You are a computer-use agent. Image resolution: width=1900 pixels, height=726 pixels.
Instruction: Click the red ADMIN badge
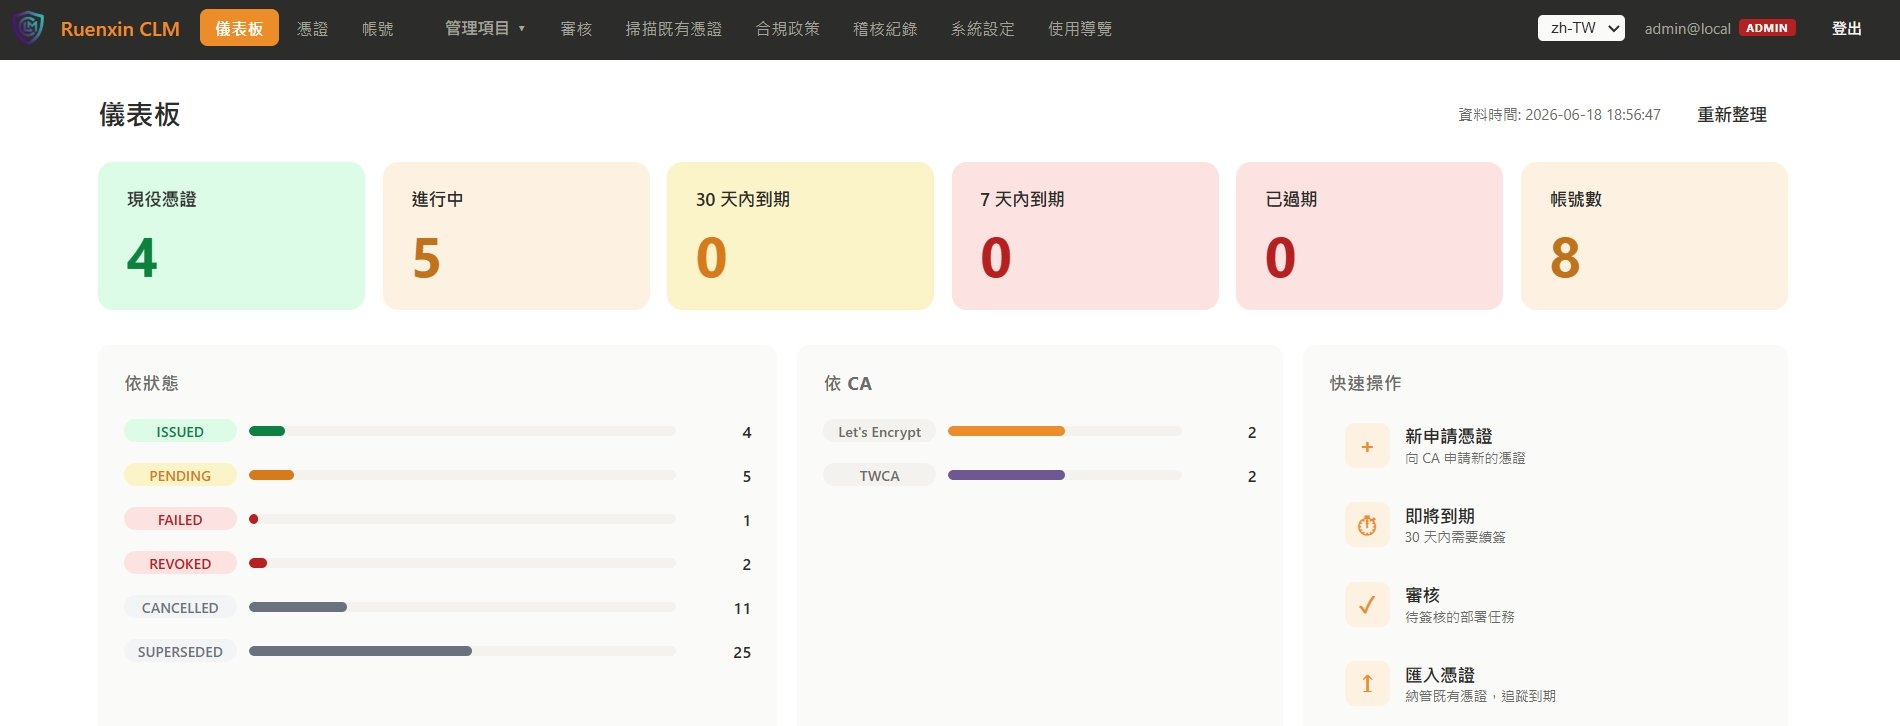[1767, 28]
